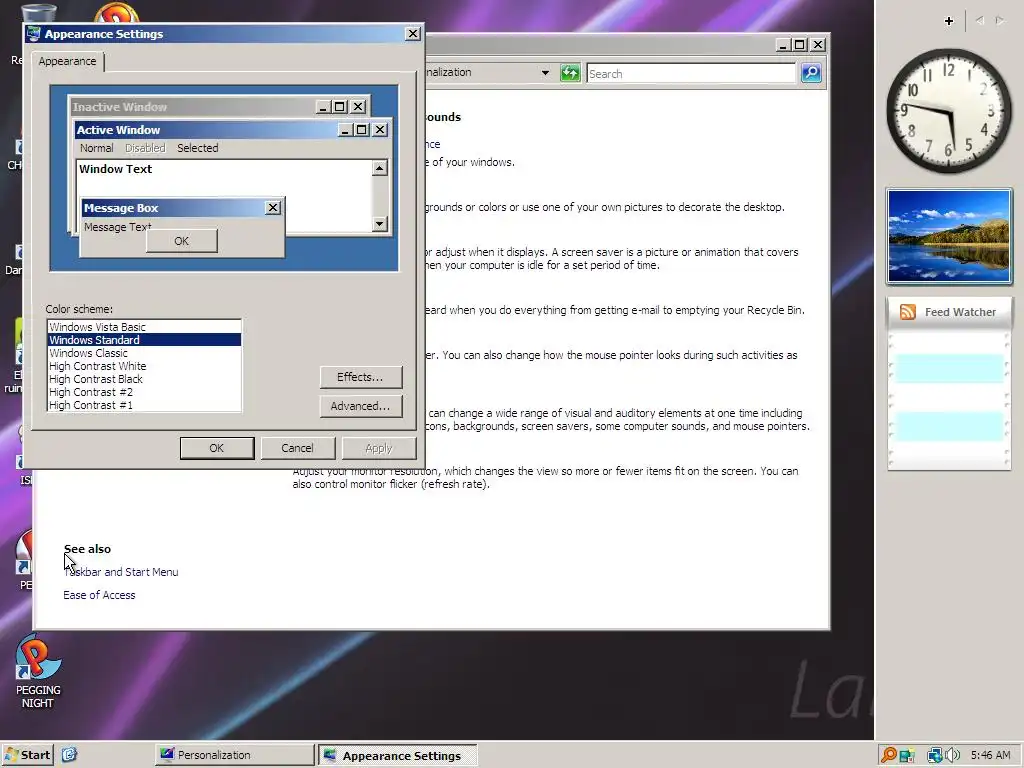Maximize the Personalization window

[799, 44]
